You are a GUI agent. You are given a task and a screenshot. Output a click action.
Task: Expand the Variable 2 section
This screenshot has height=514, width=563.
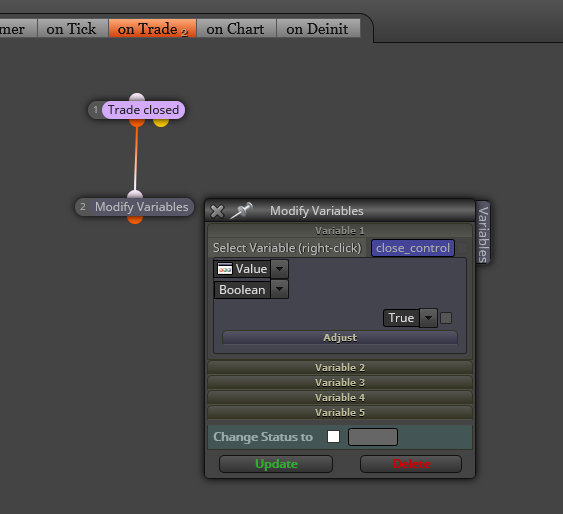(340, 368)
